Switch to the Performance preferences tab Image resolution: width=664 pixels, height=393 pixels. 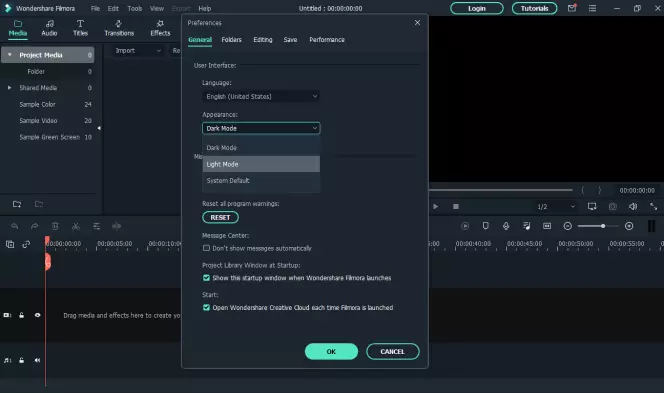(x=326, y=40)
